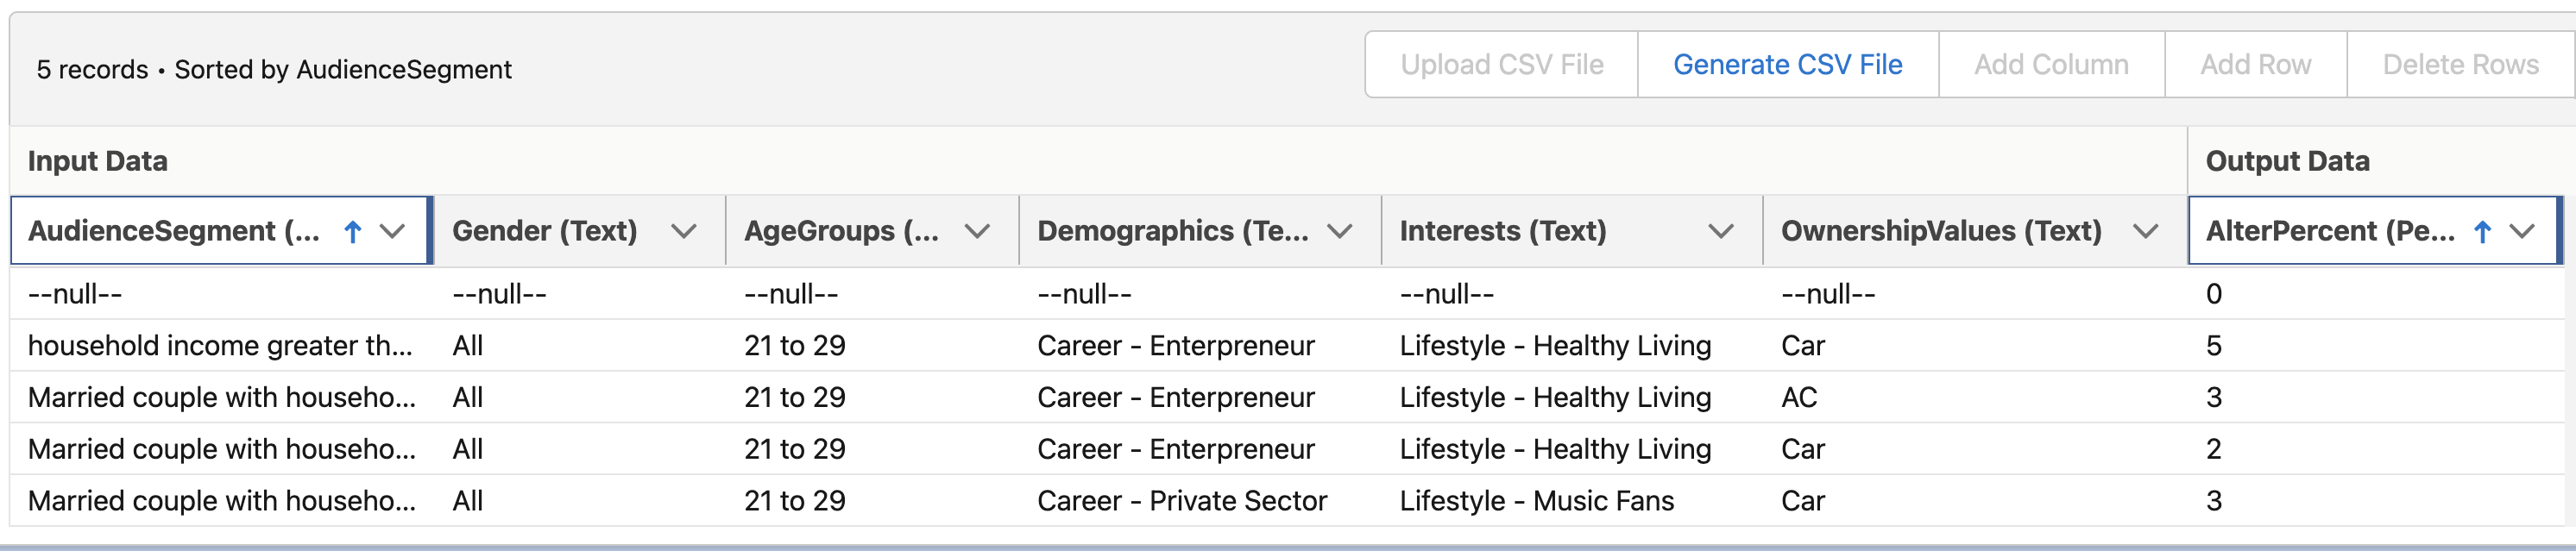Select the AlterPercent cell showing 5
Viewport: 2576px width, 551px height.
tap(2216, 345)
